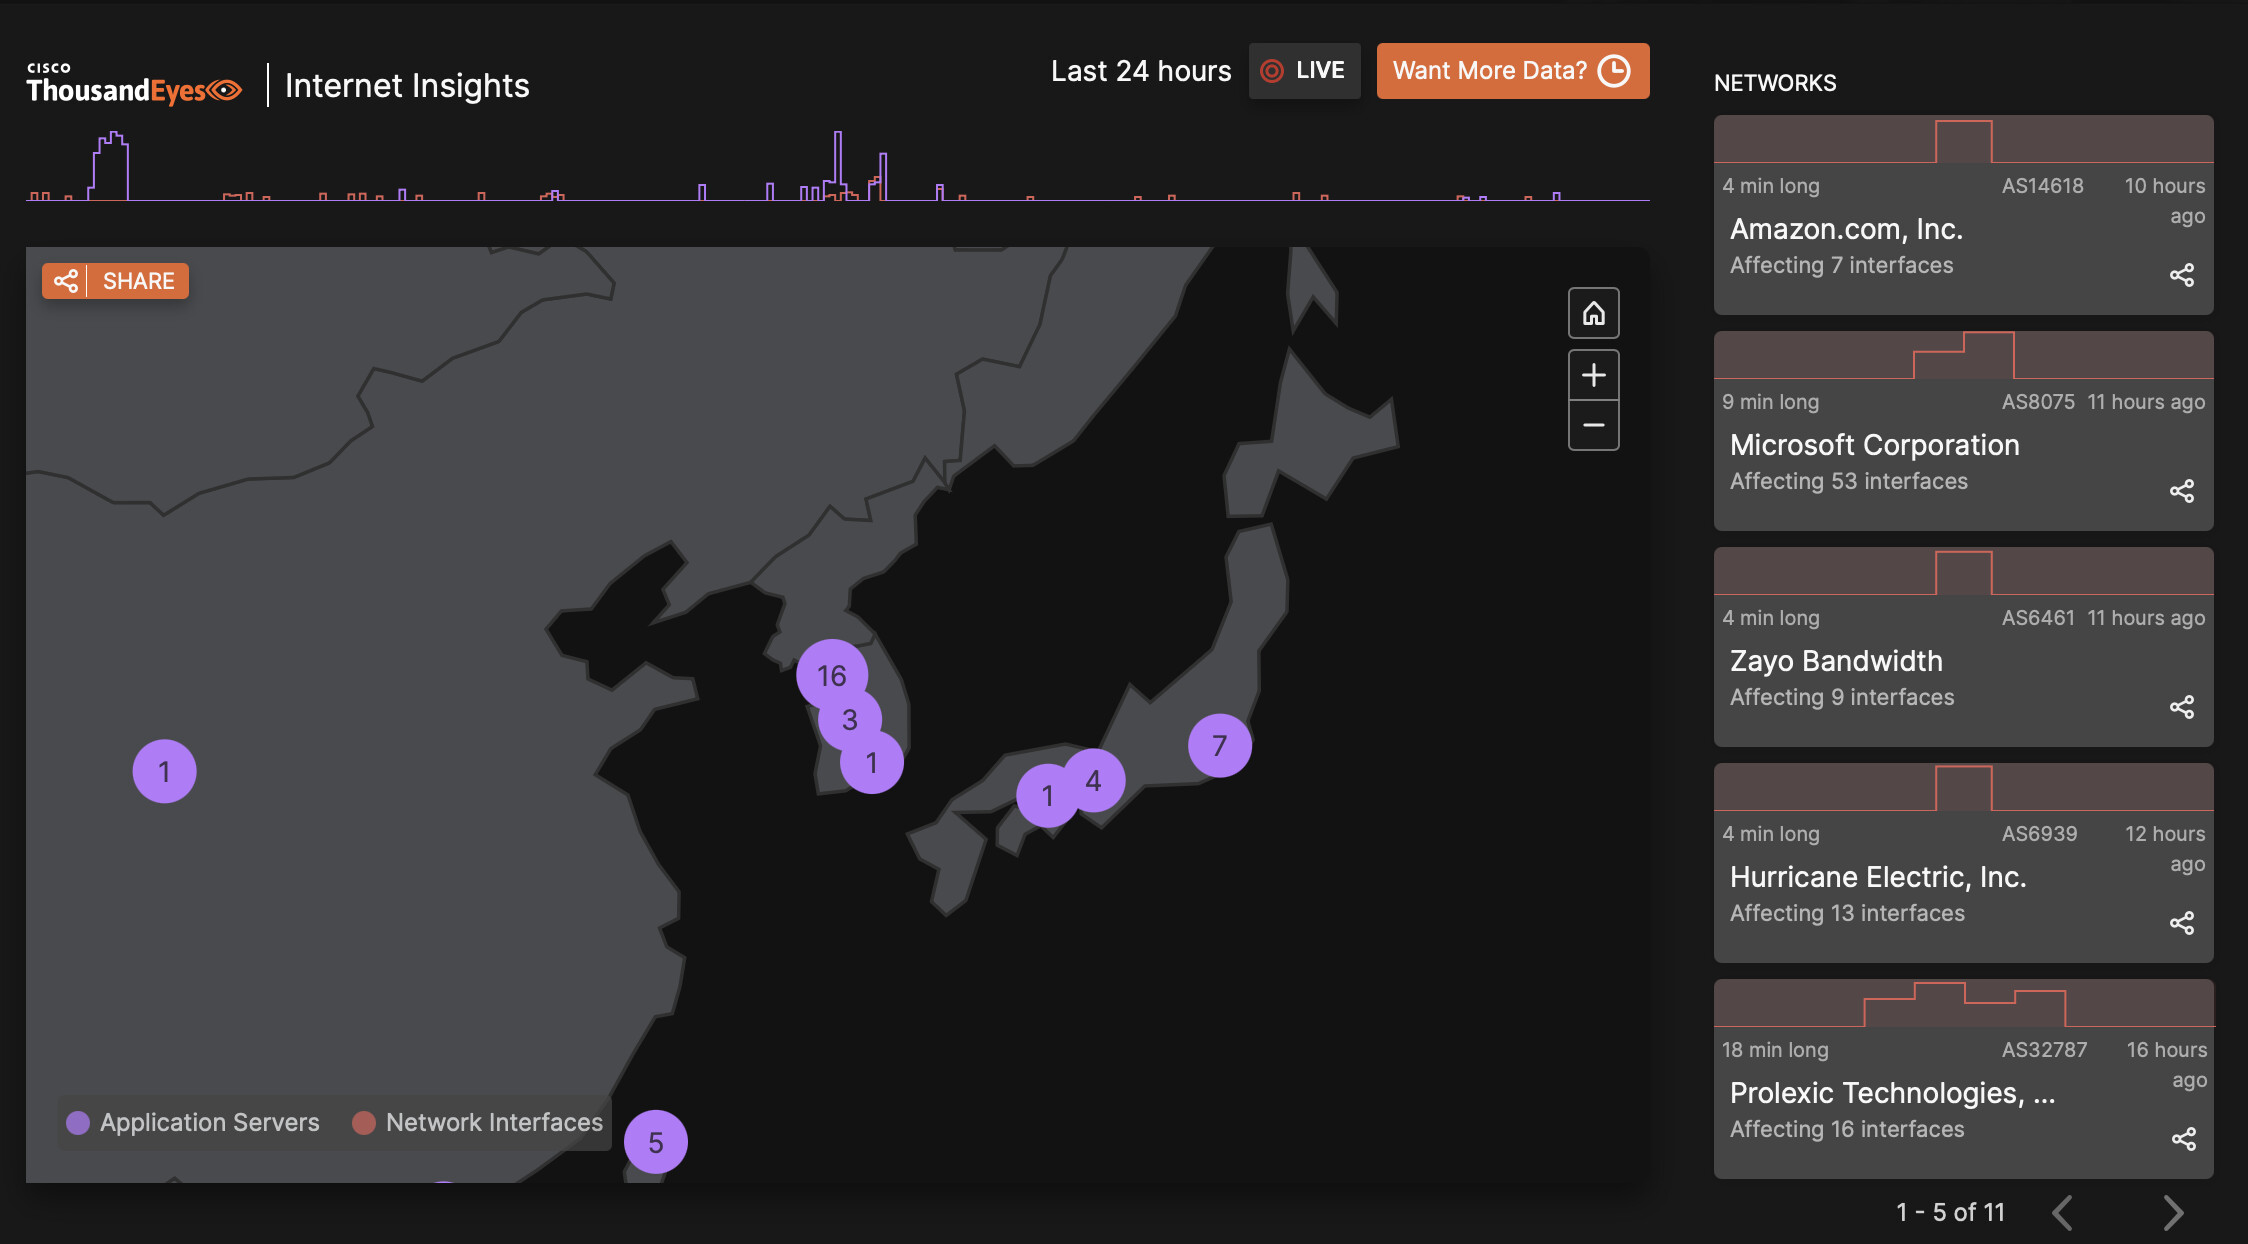Click the map cluster marker labeled 7
The height and width of the screenshot is (1244, 2248).
1220,745
